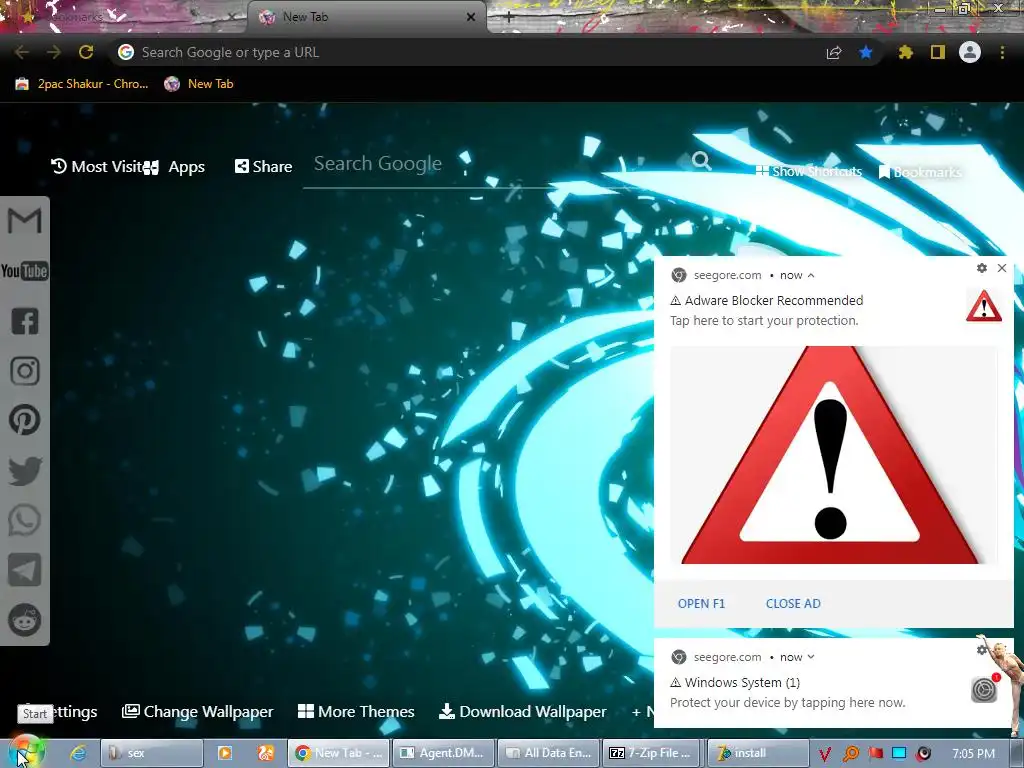
Task: Go back using browser back arrow
Action: click(x=22, y=52)
